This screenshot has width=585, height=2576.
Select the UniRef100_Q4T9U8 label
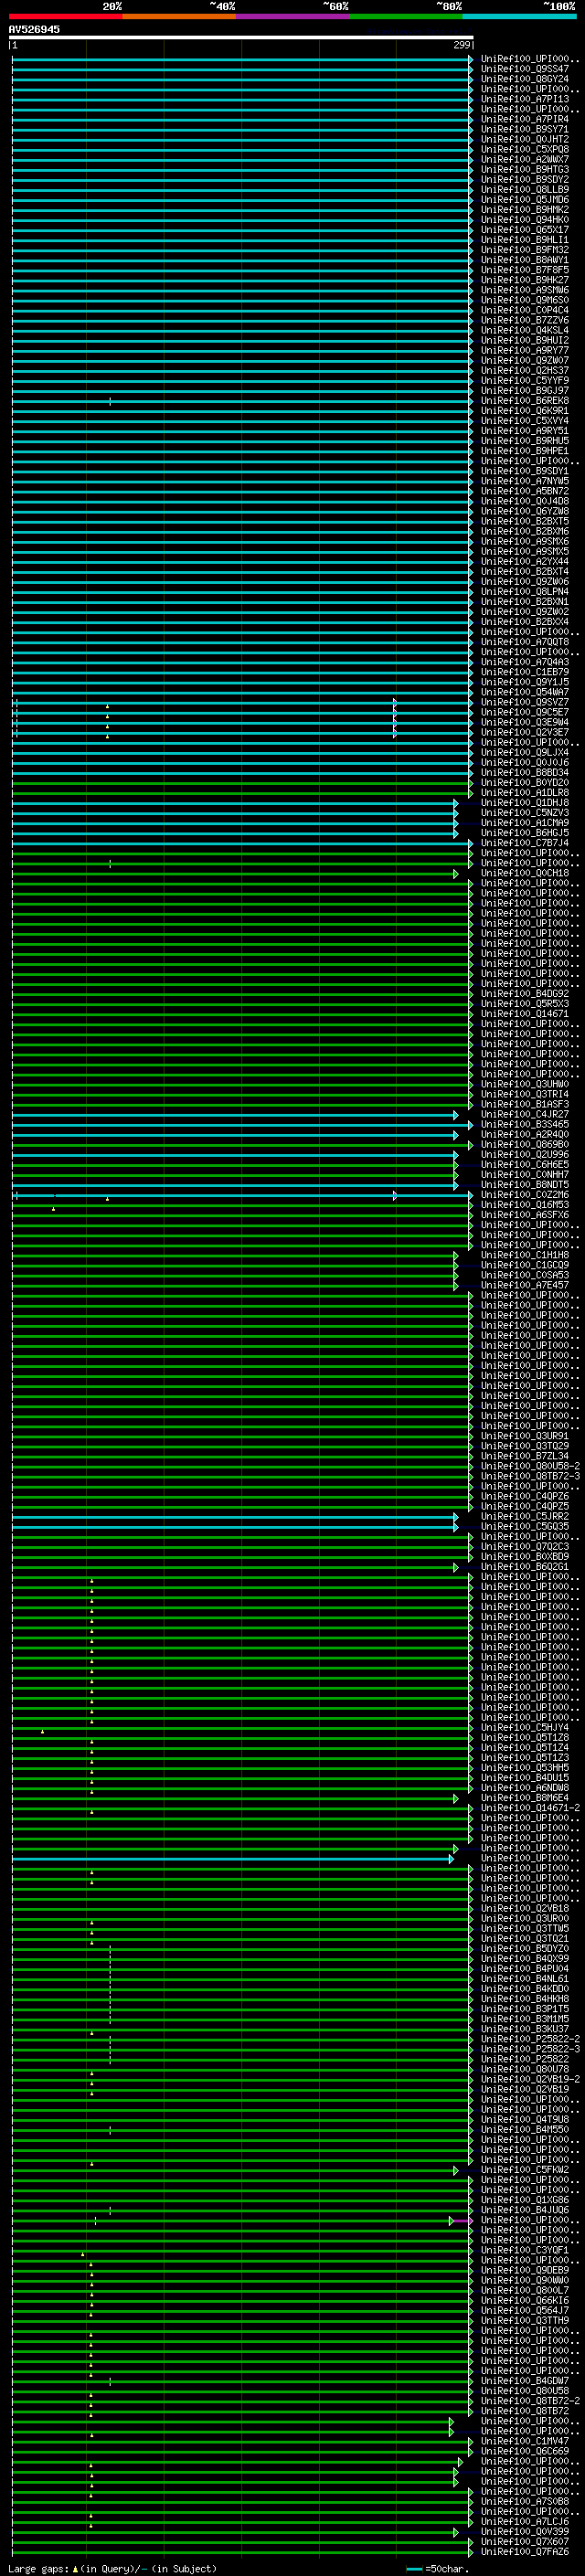tap(525, 2118)
